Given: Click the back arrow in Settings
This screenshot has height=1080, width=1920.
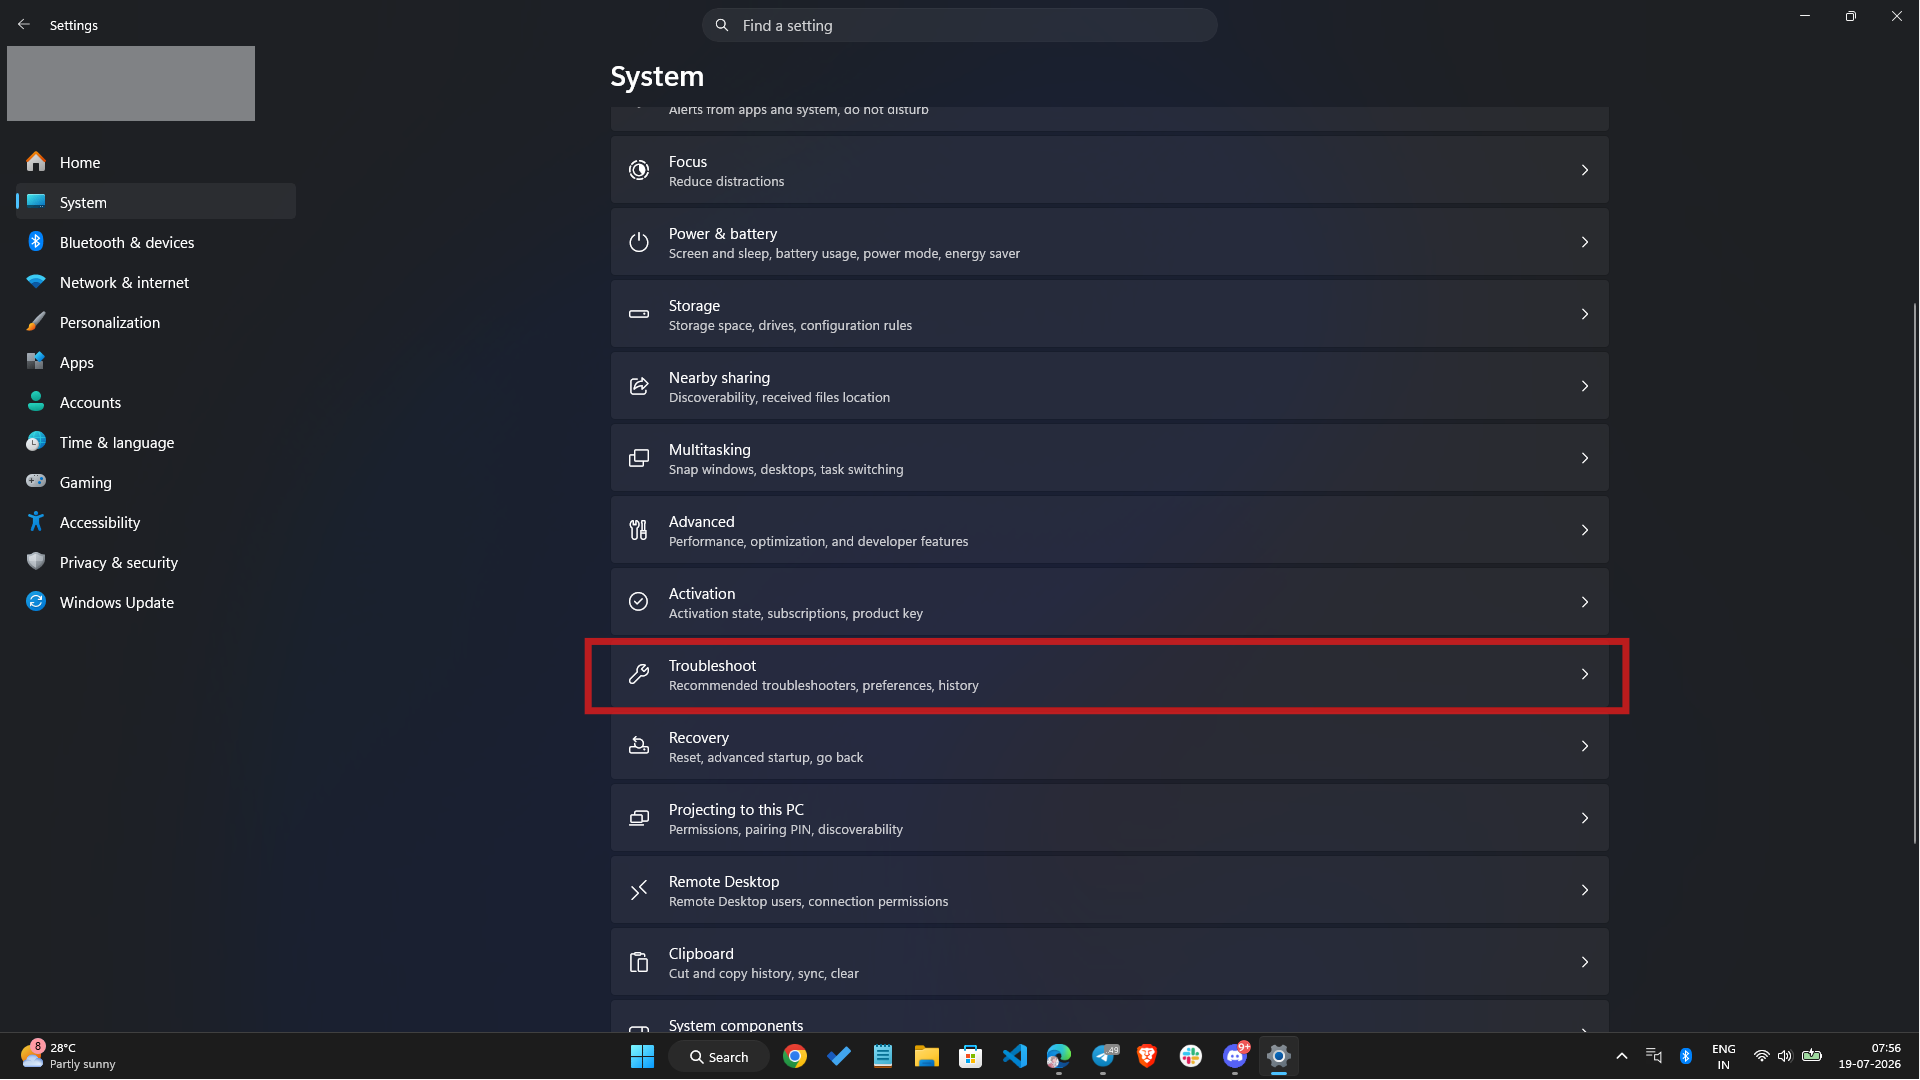Looking at the screenshot, I should point(24,24).
